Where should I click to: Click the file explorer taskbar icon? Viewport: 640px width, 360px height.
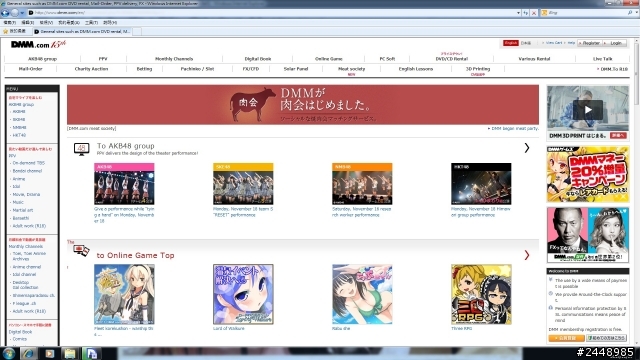coord(70,353)
